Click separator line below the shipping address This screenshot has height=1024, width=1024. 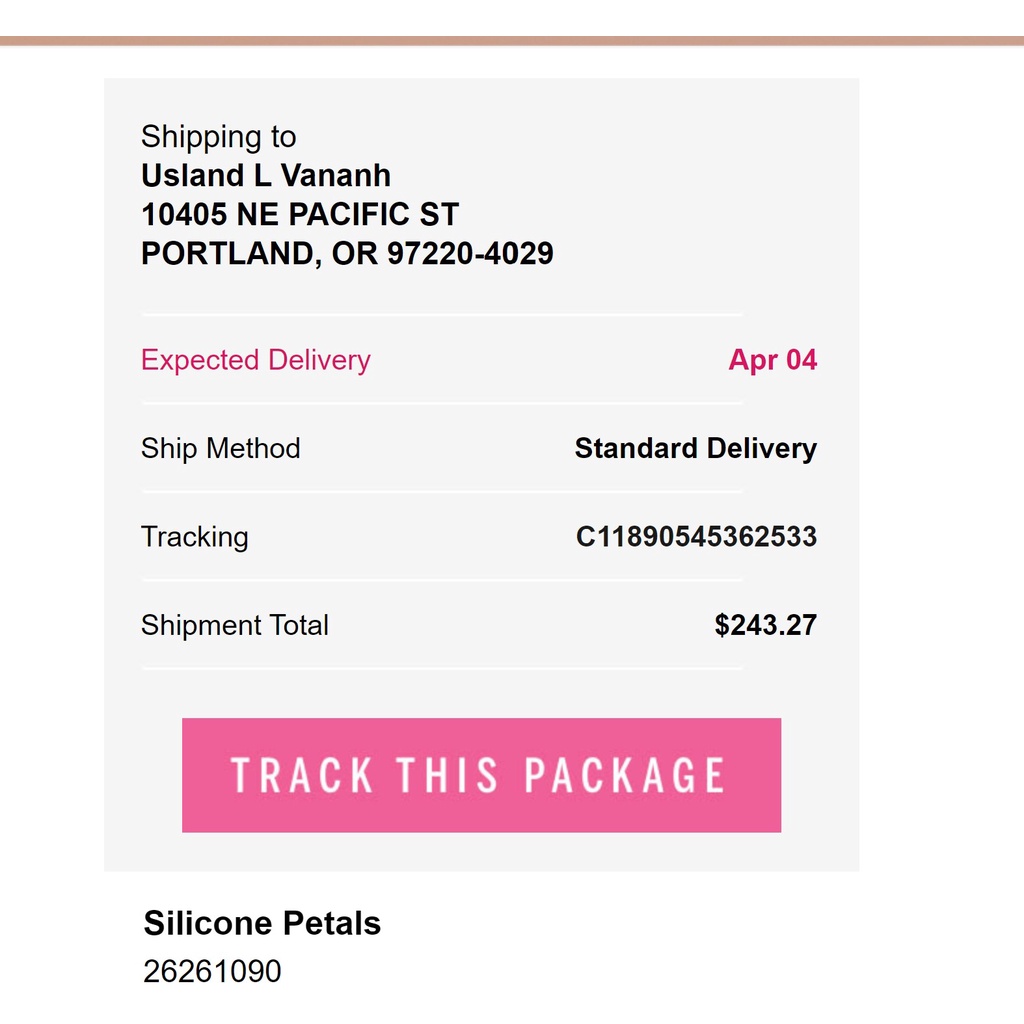click(441, 315)
